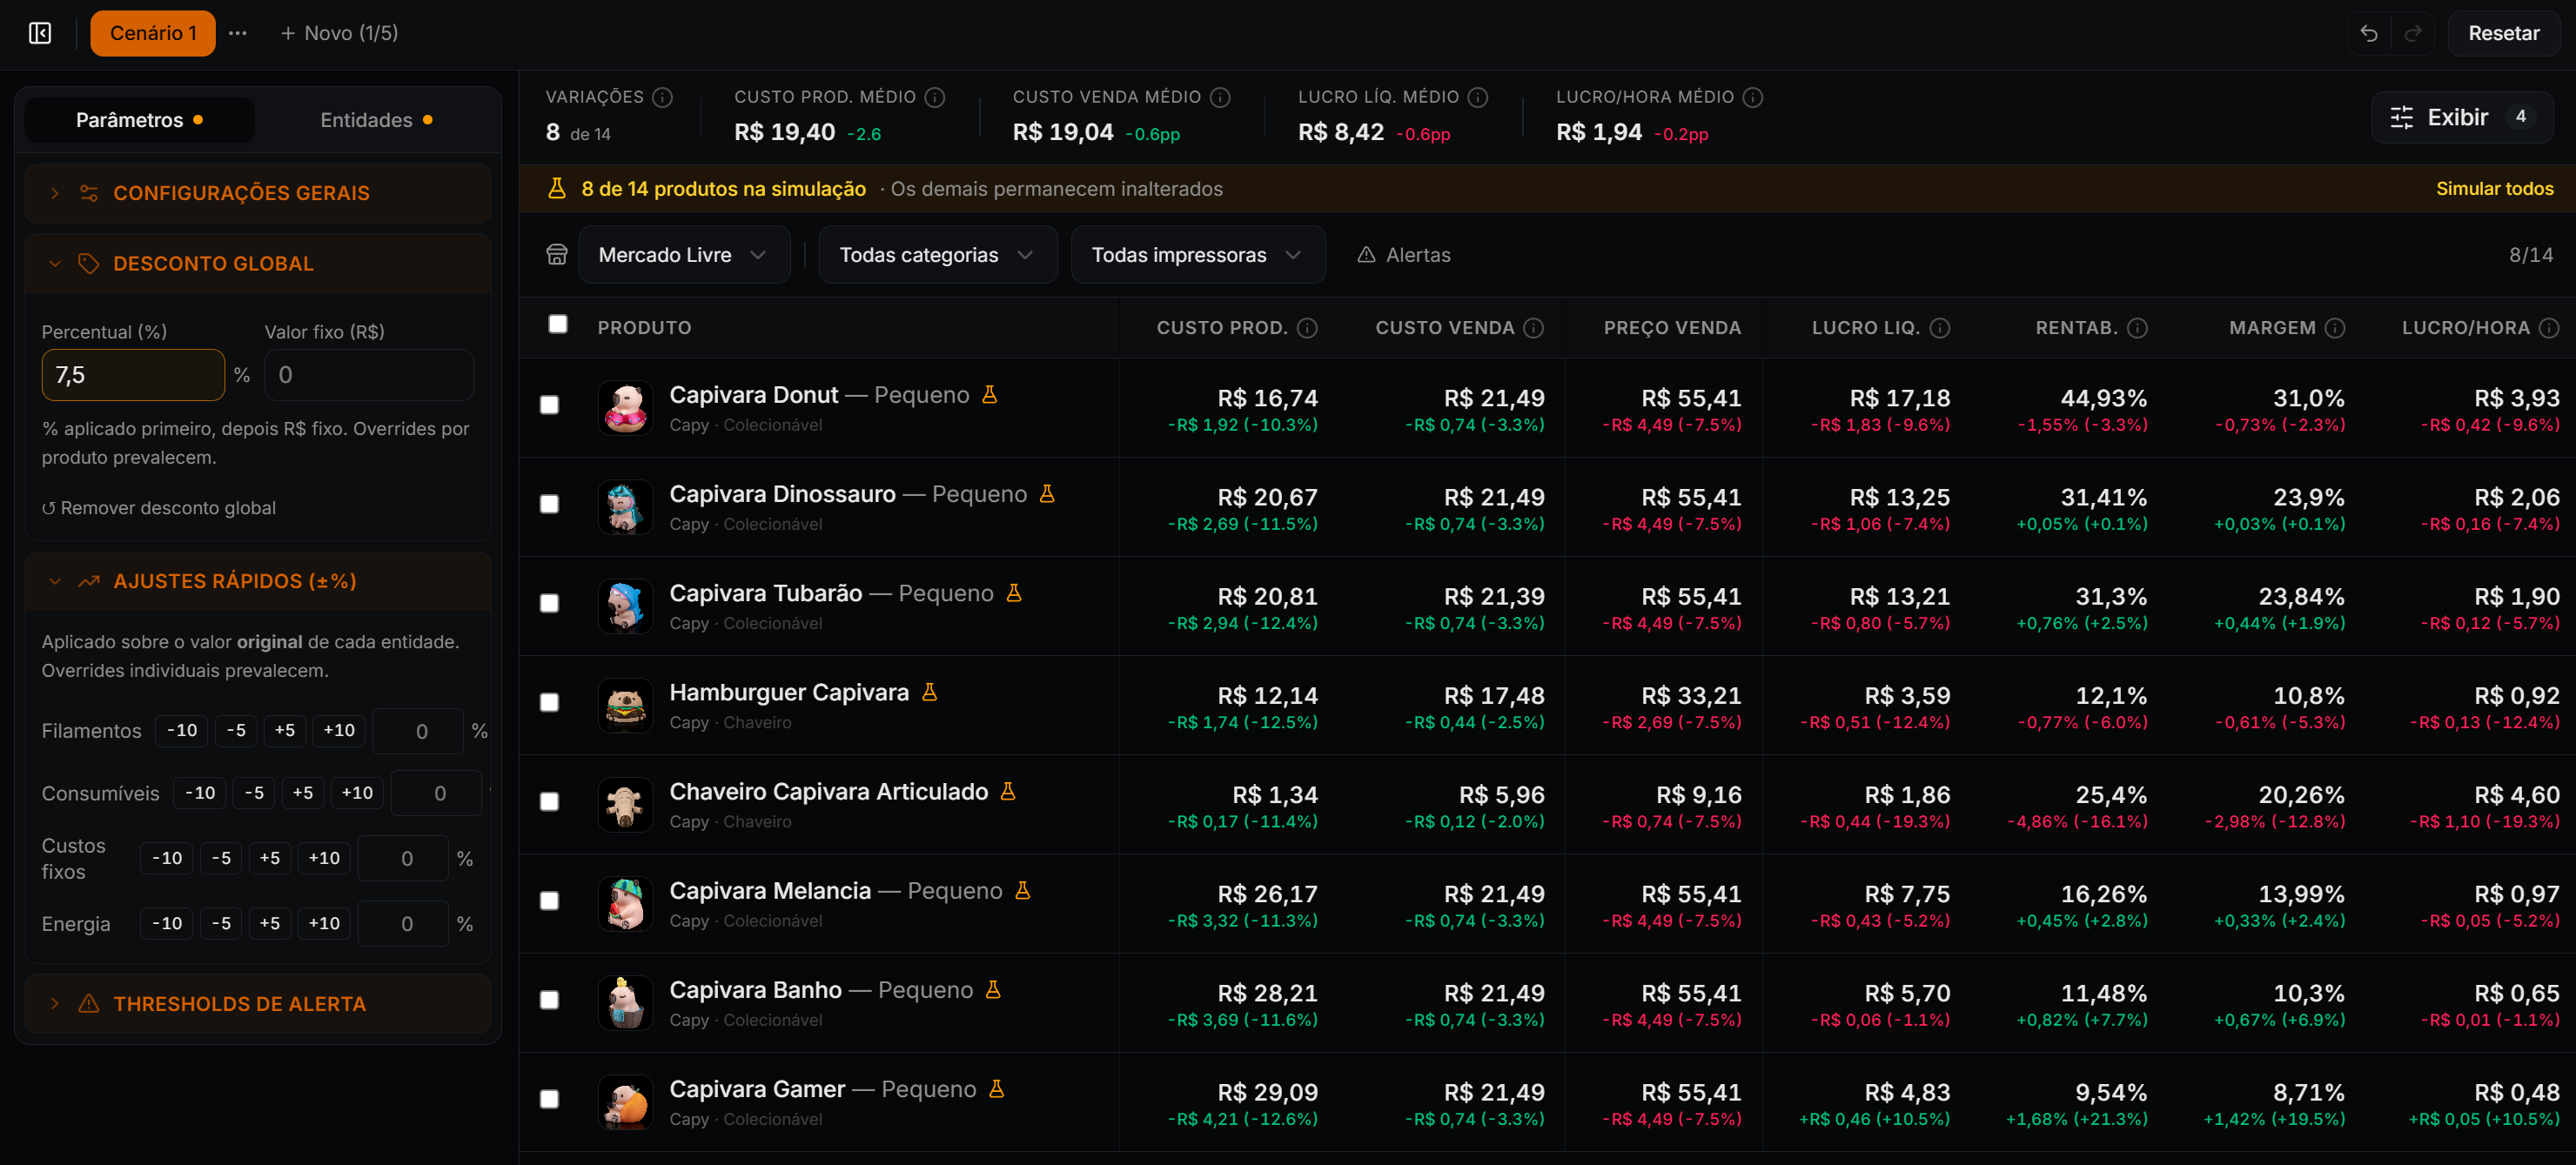Collapse the sidebar panel icon
The image size is (2576, 1165).
click(x=40, y=33)
